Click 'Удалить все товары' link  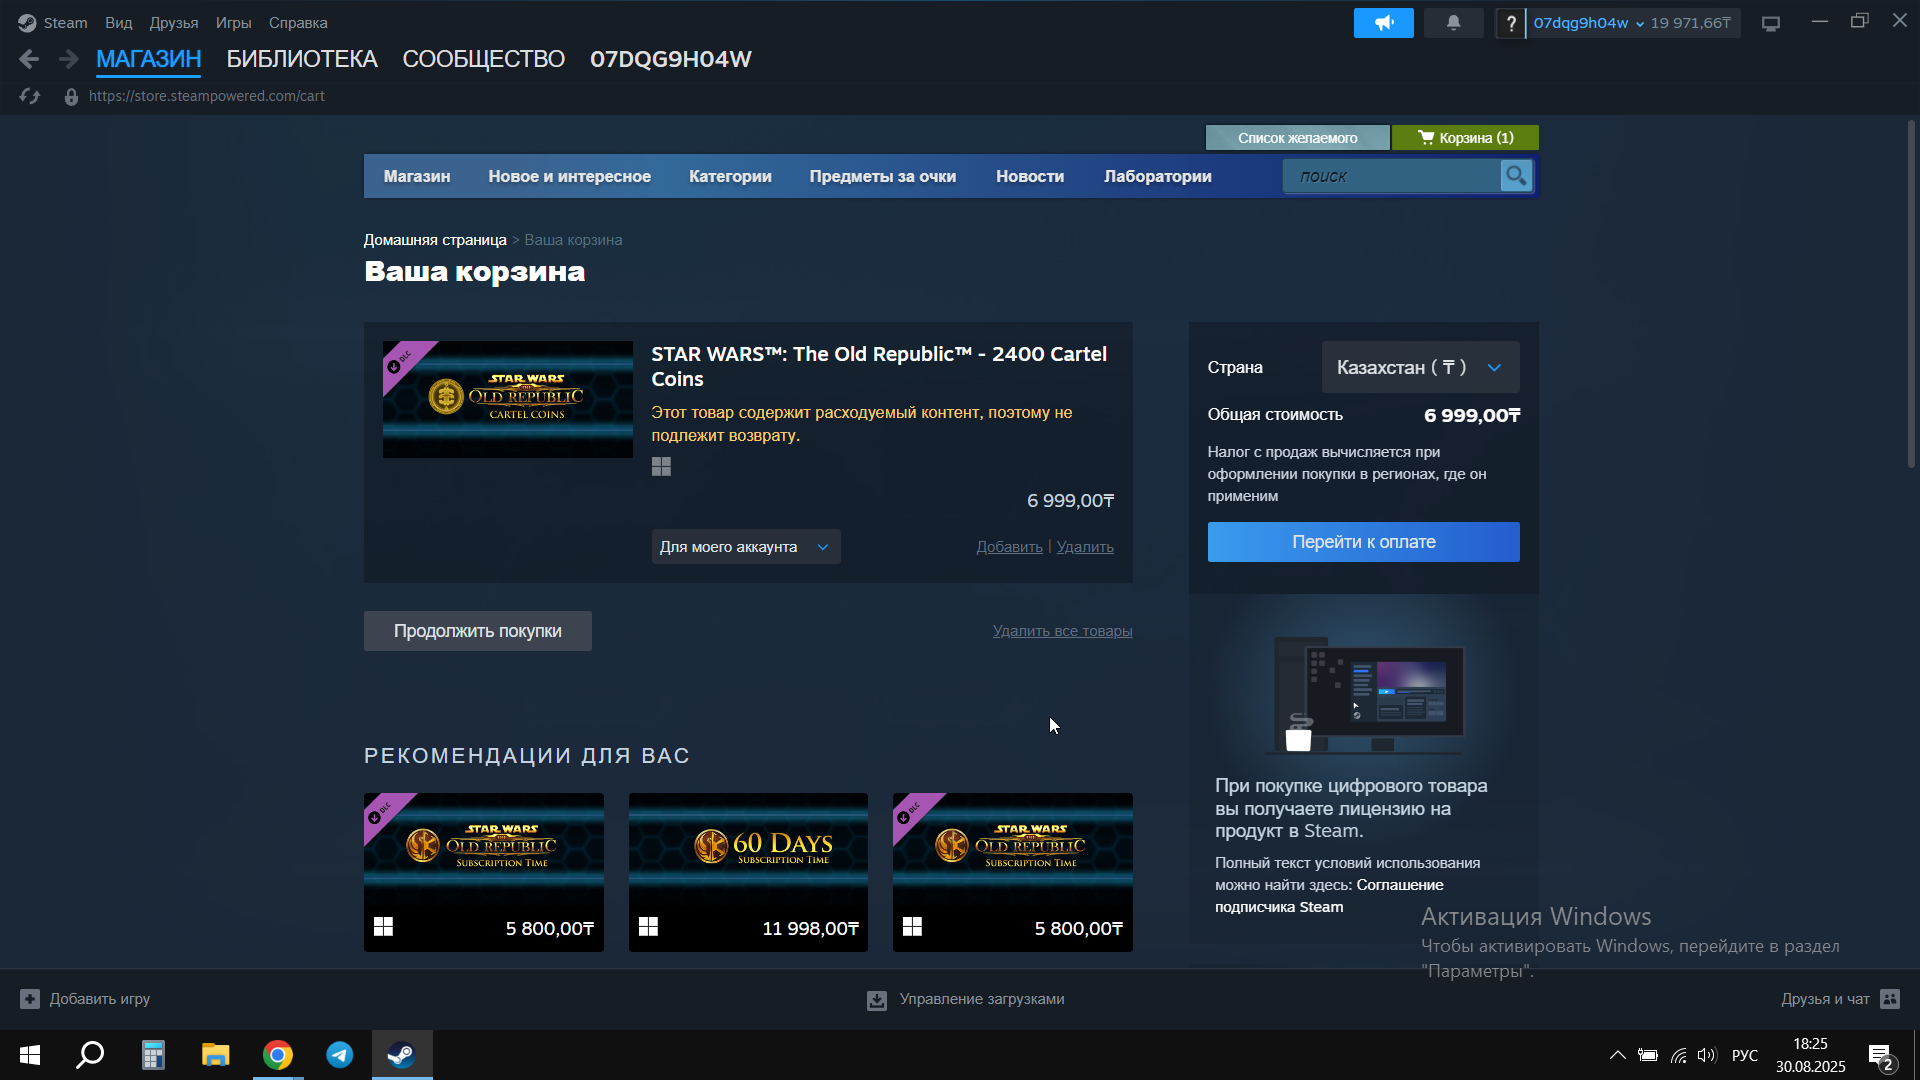1062,631
